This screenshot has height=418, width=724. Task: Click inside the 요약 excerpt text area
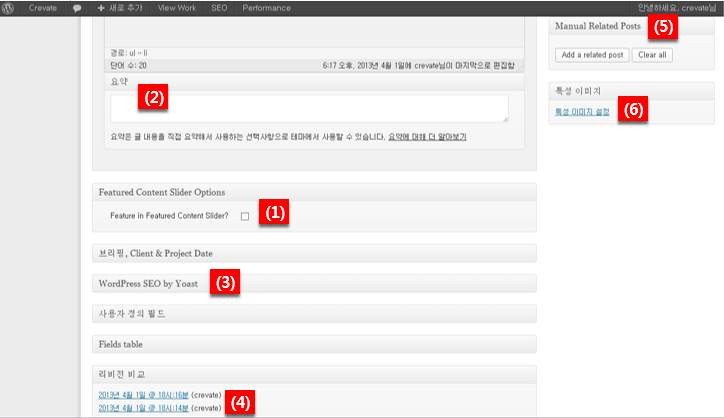[309, 109]
